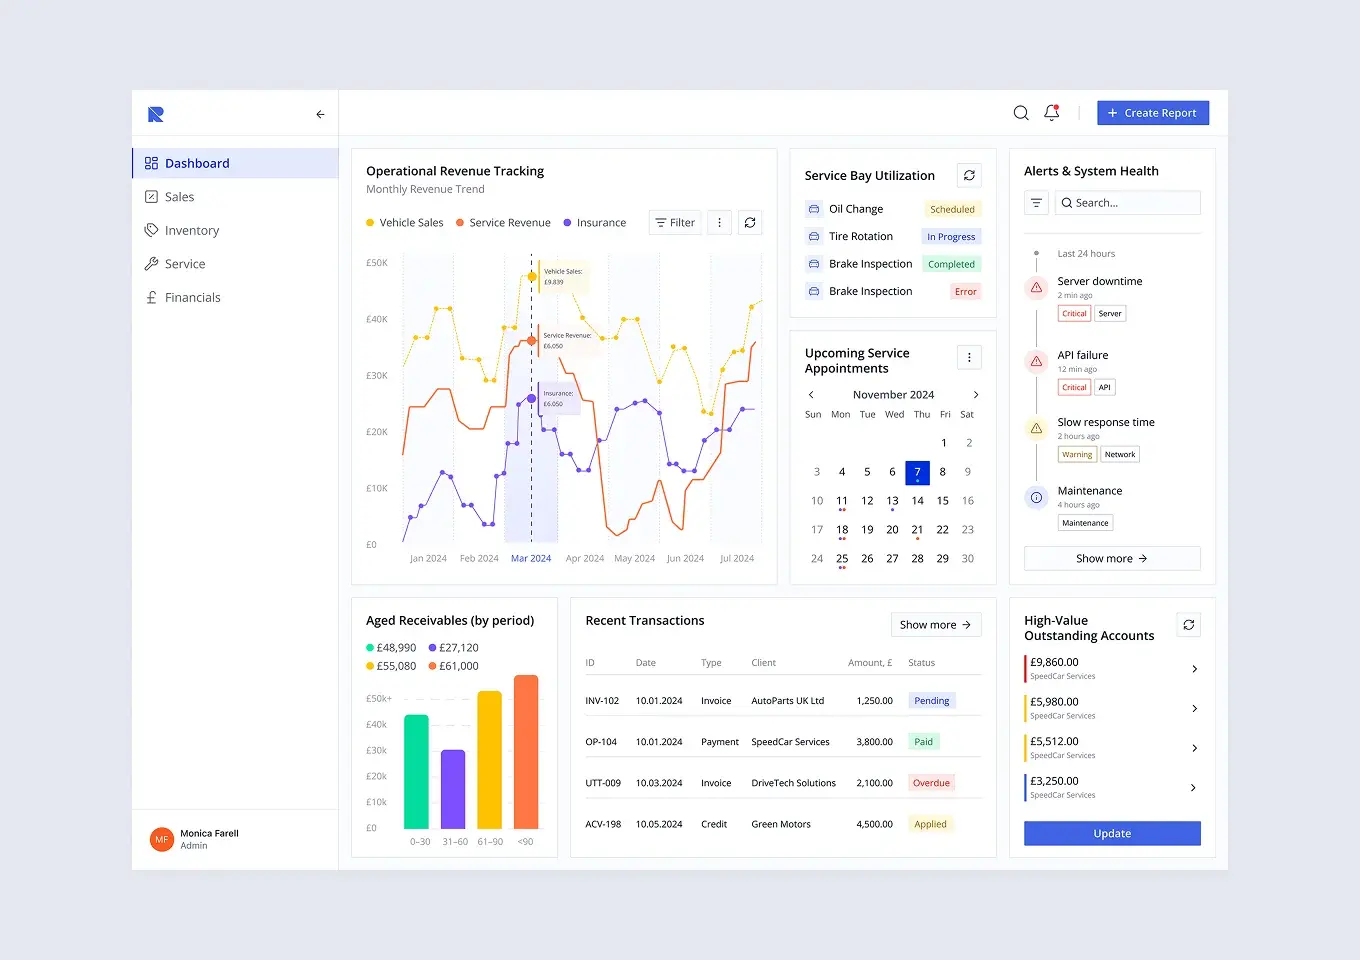The height and width of the screenshot is (960, 1360).
Task: Refresh Service Bay Utilization panel
Action: 969,175
